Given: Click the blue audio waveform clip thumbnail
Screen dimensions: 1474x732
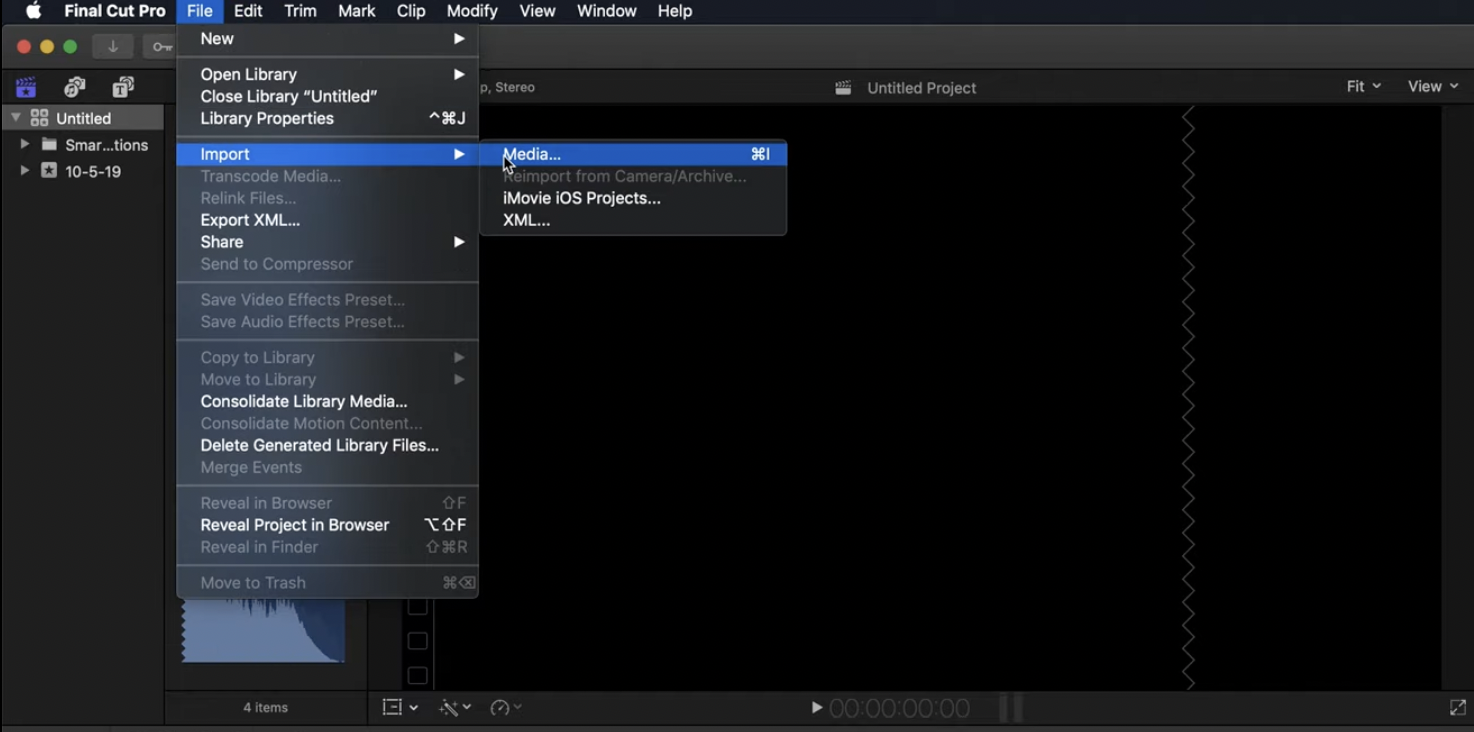Looking at the screenshot, I should 263,631.
